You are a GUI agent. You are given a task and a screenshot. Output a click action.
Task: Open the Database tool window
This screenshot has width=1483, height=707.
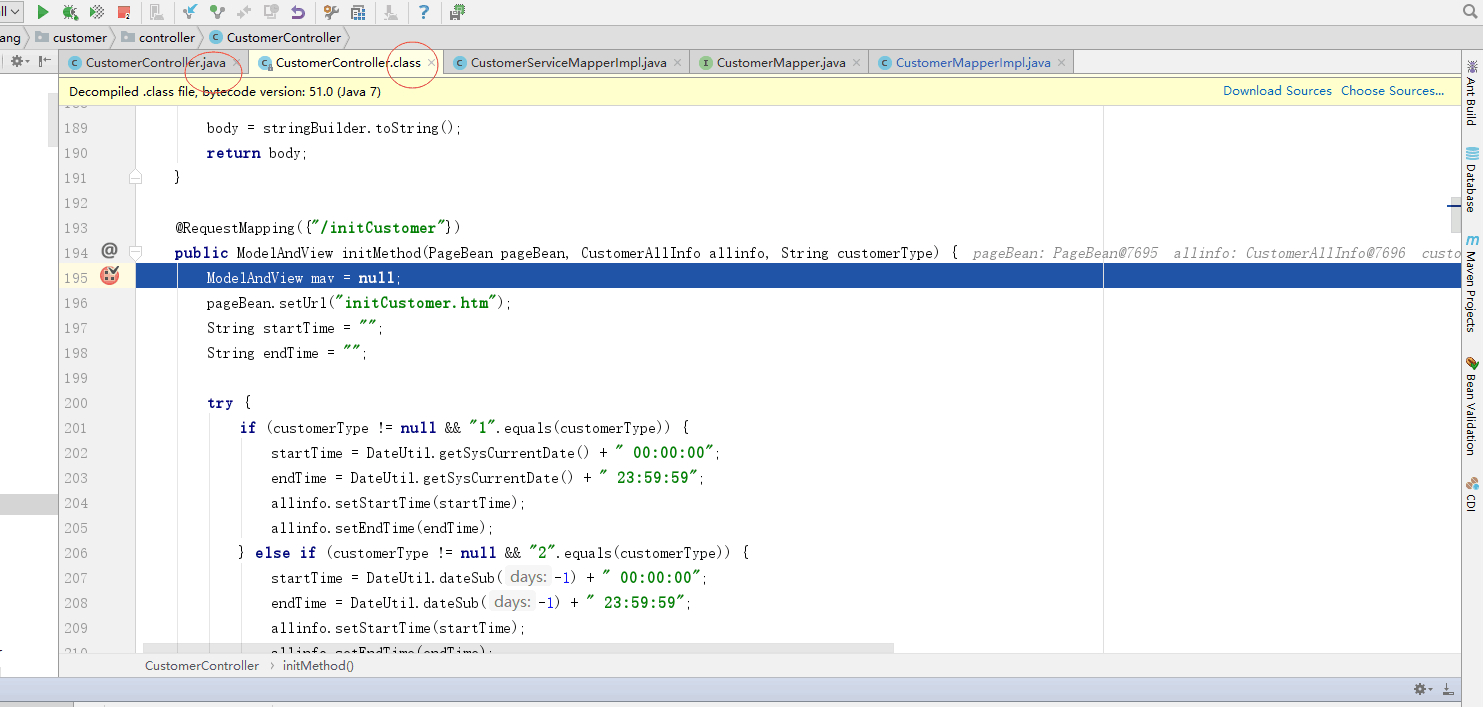pos(1471,179)
